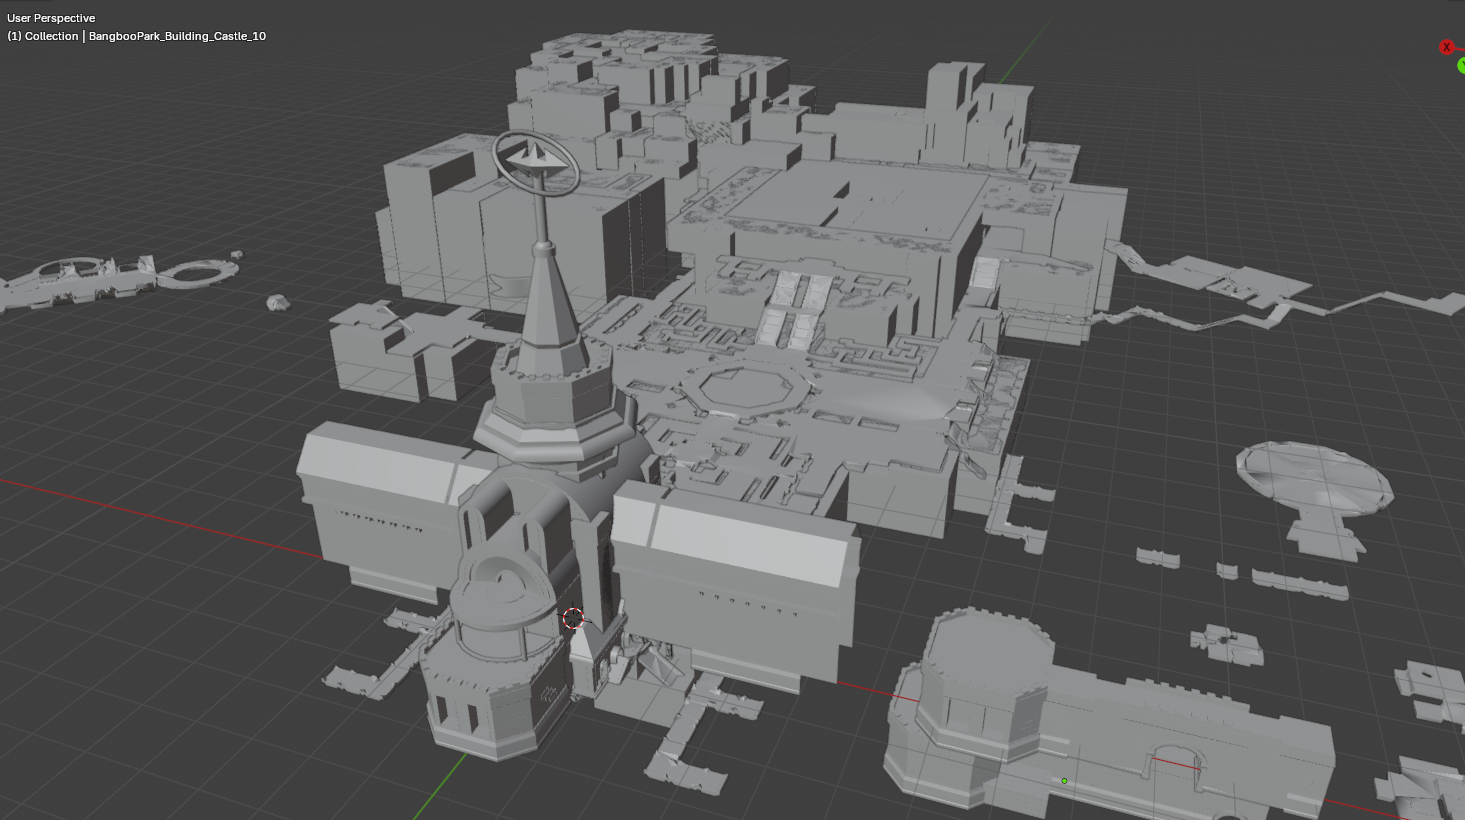Viewport: 1465px width, 820px height.
Task: Click the green origin dot on lower castle wall
Action: (x=1064, y=781)
